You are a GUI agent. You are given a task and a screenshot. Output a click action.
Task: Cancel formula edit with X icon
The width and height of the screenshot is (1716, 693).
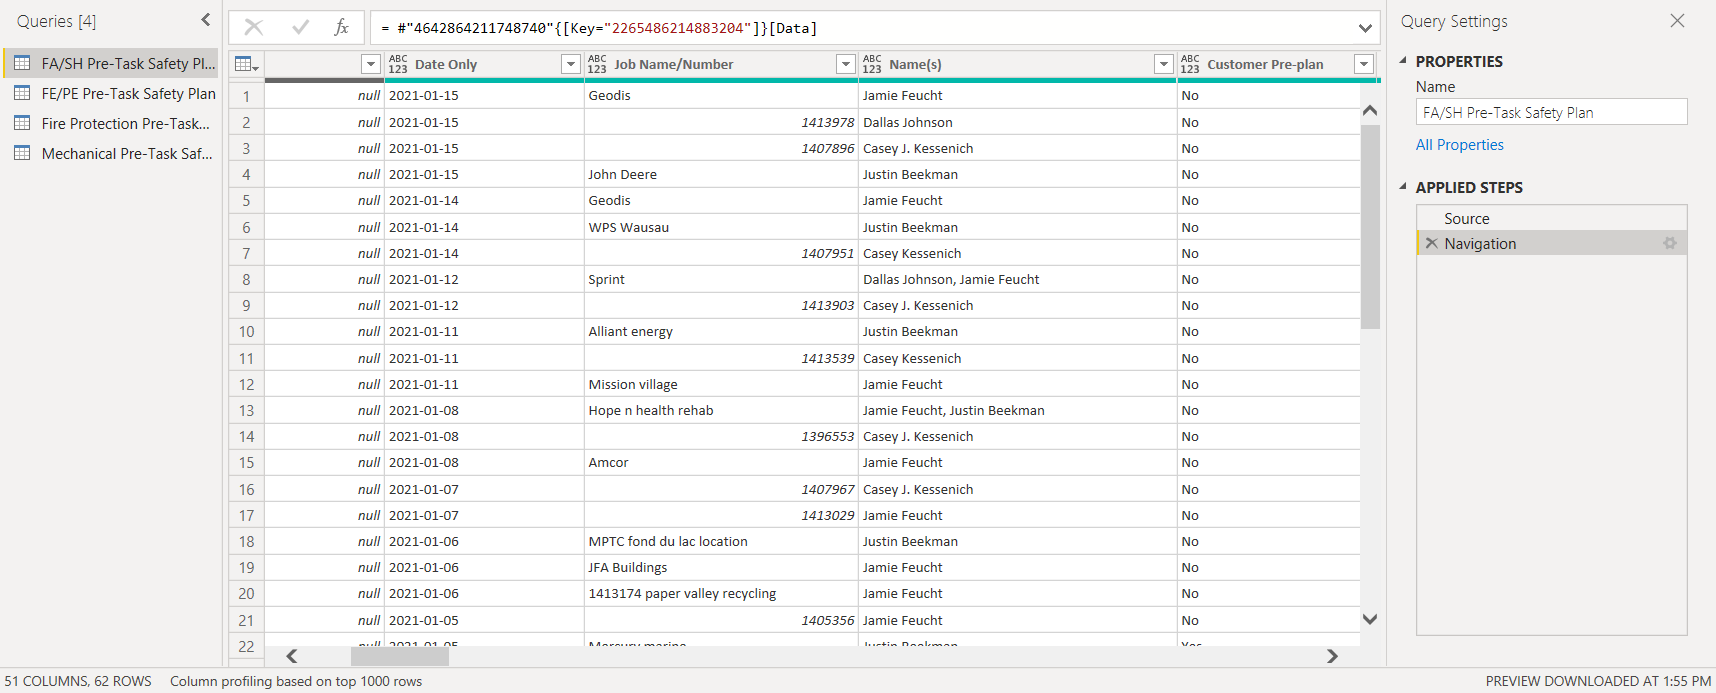point(254,27)
